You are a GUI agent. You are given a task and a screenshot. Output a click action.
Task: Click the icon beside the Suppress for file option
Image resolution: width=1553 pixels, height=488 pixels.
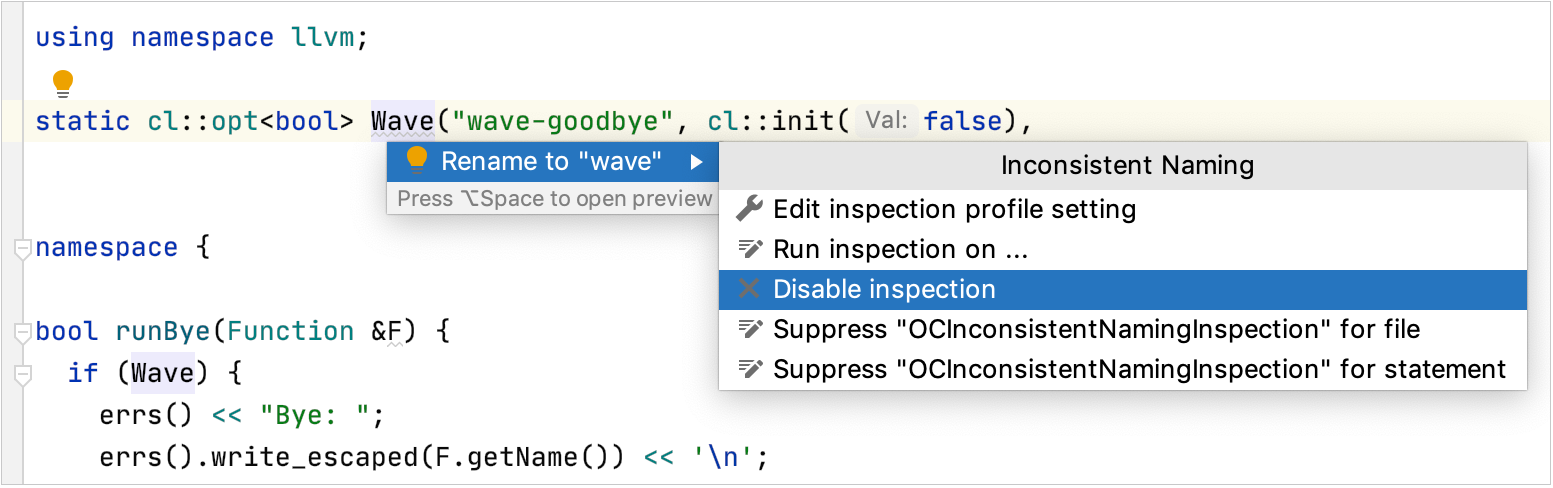pos(749,329)
